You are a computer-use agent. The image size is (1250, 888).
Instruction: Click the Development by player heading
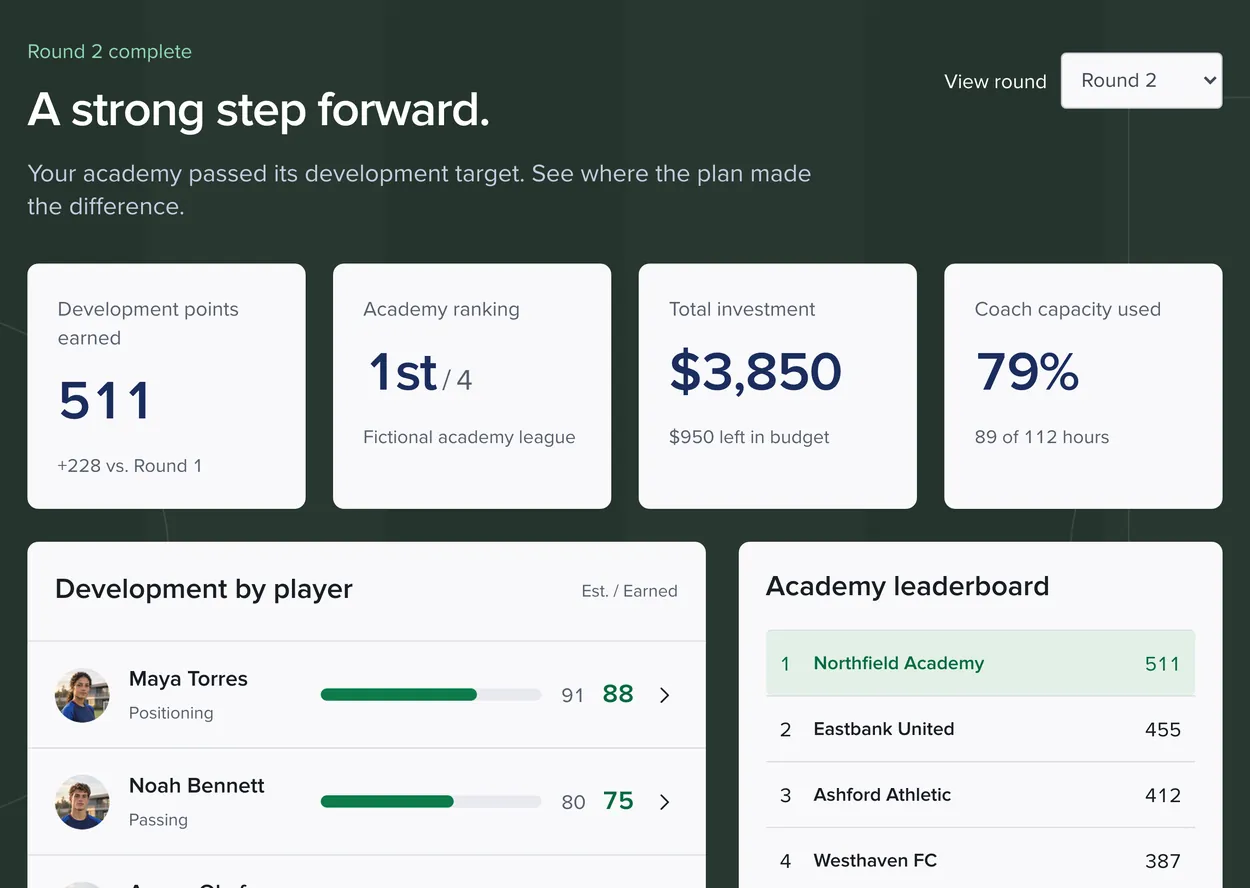pyautogui.click(x=204, y=589)
